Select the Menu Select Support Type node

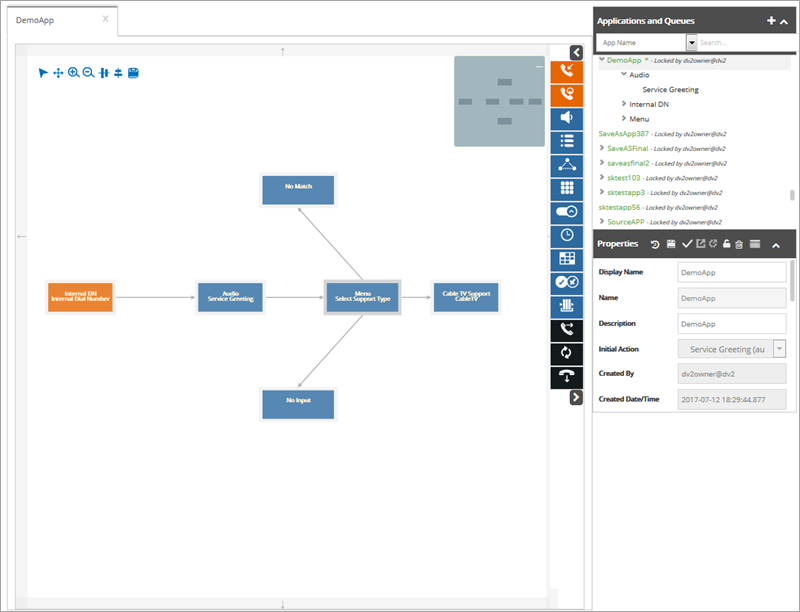pos(362,297)
